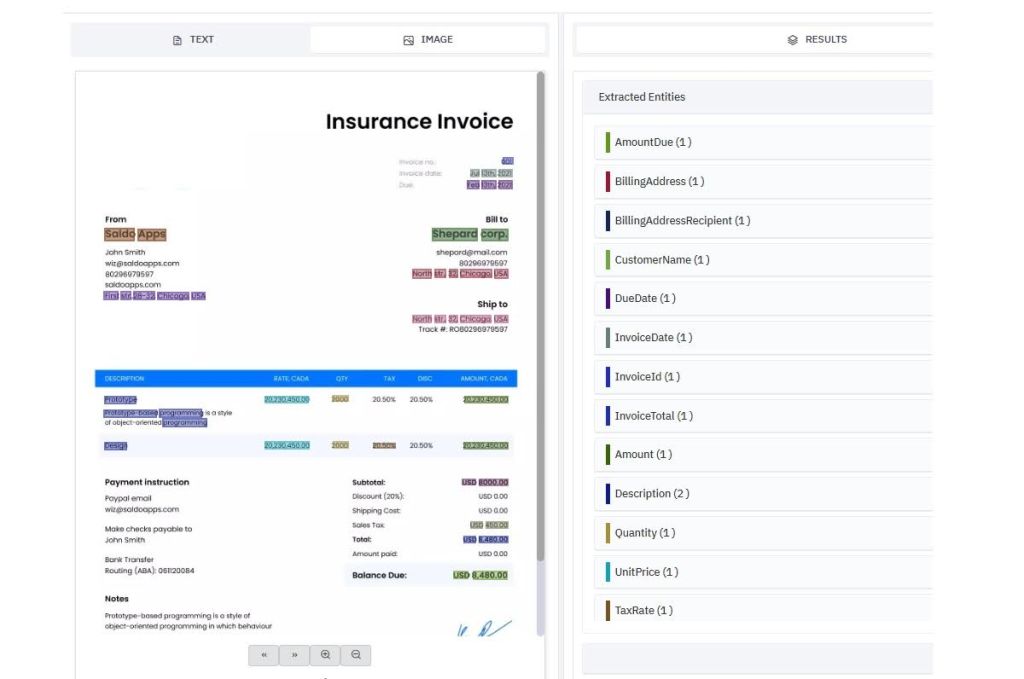The height and width of the screenshot is (679, 1024).
Task: Click the green color bar beside AmountDue
Action: [606, 142]
